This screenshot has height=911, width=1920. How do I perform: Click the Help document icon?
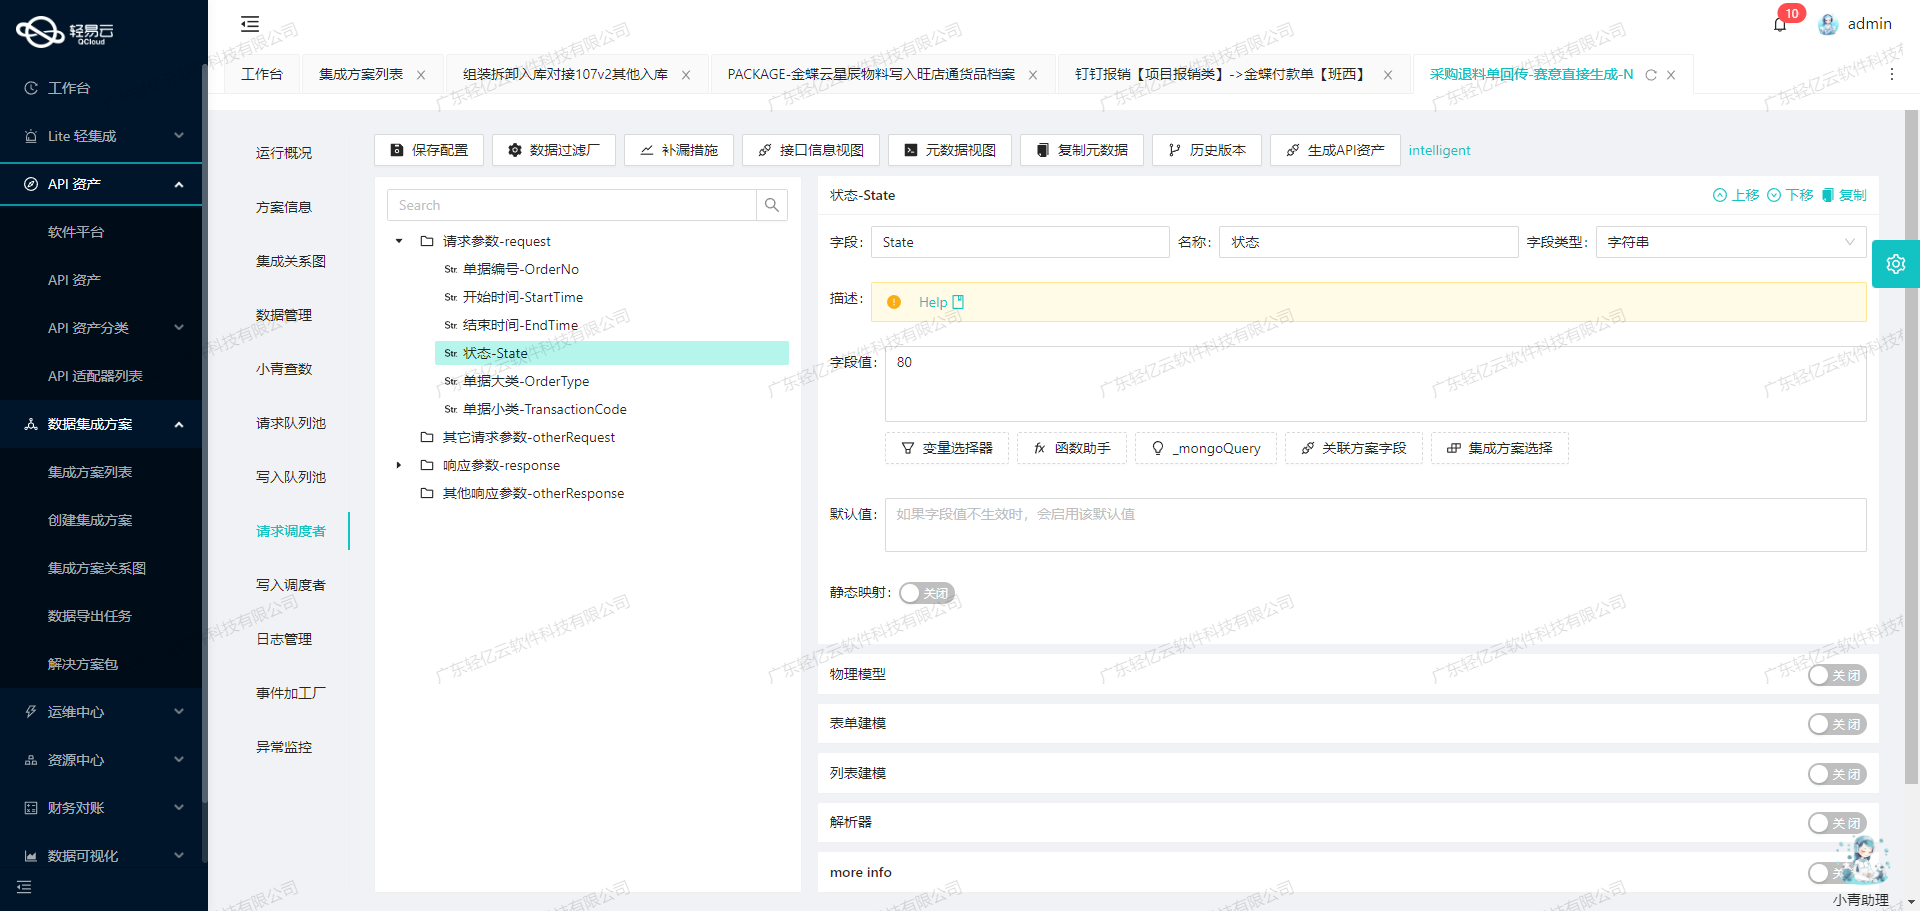coord(958,302)
